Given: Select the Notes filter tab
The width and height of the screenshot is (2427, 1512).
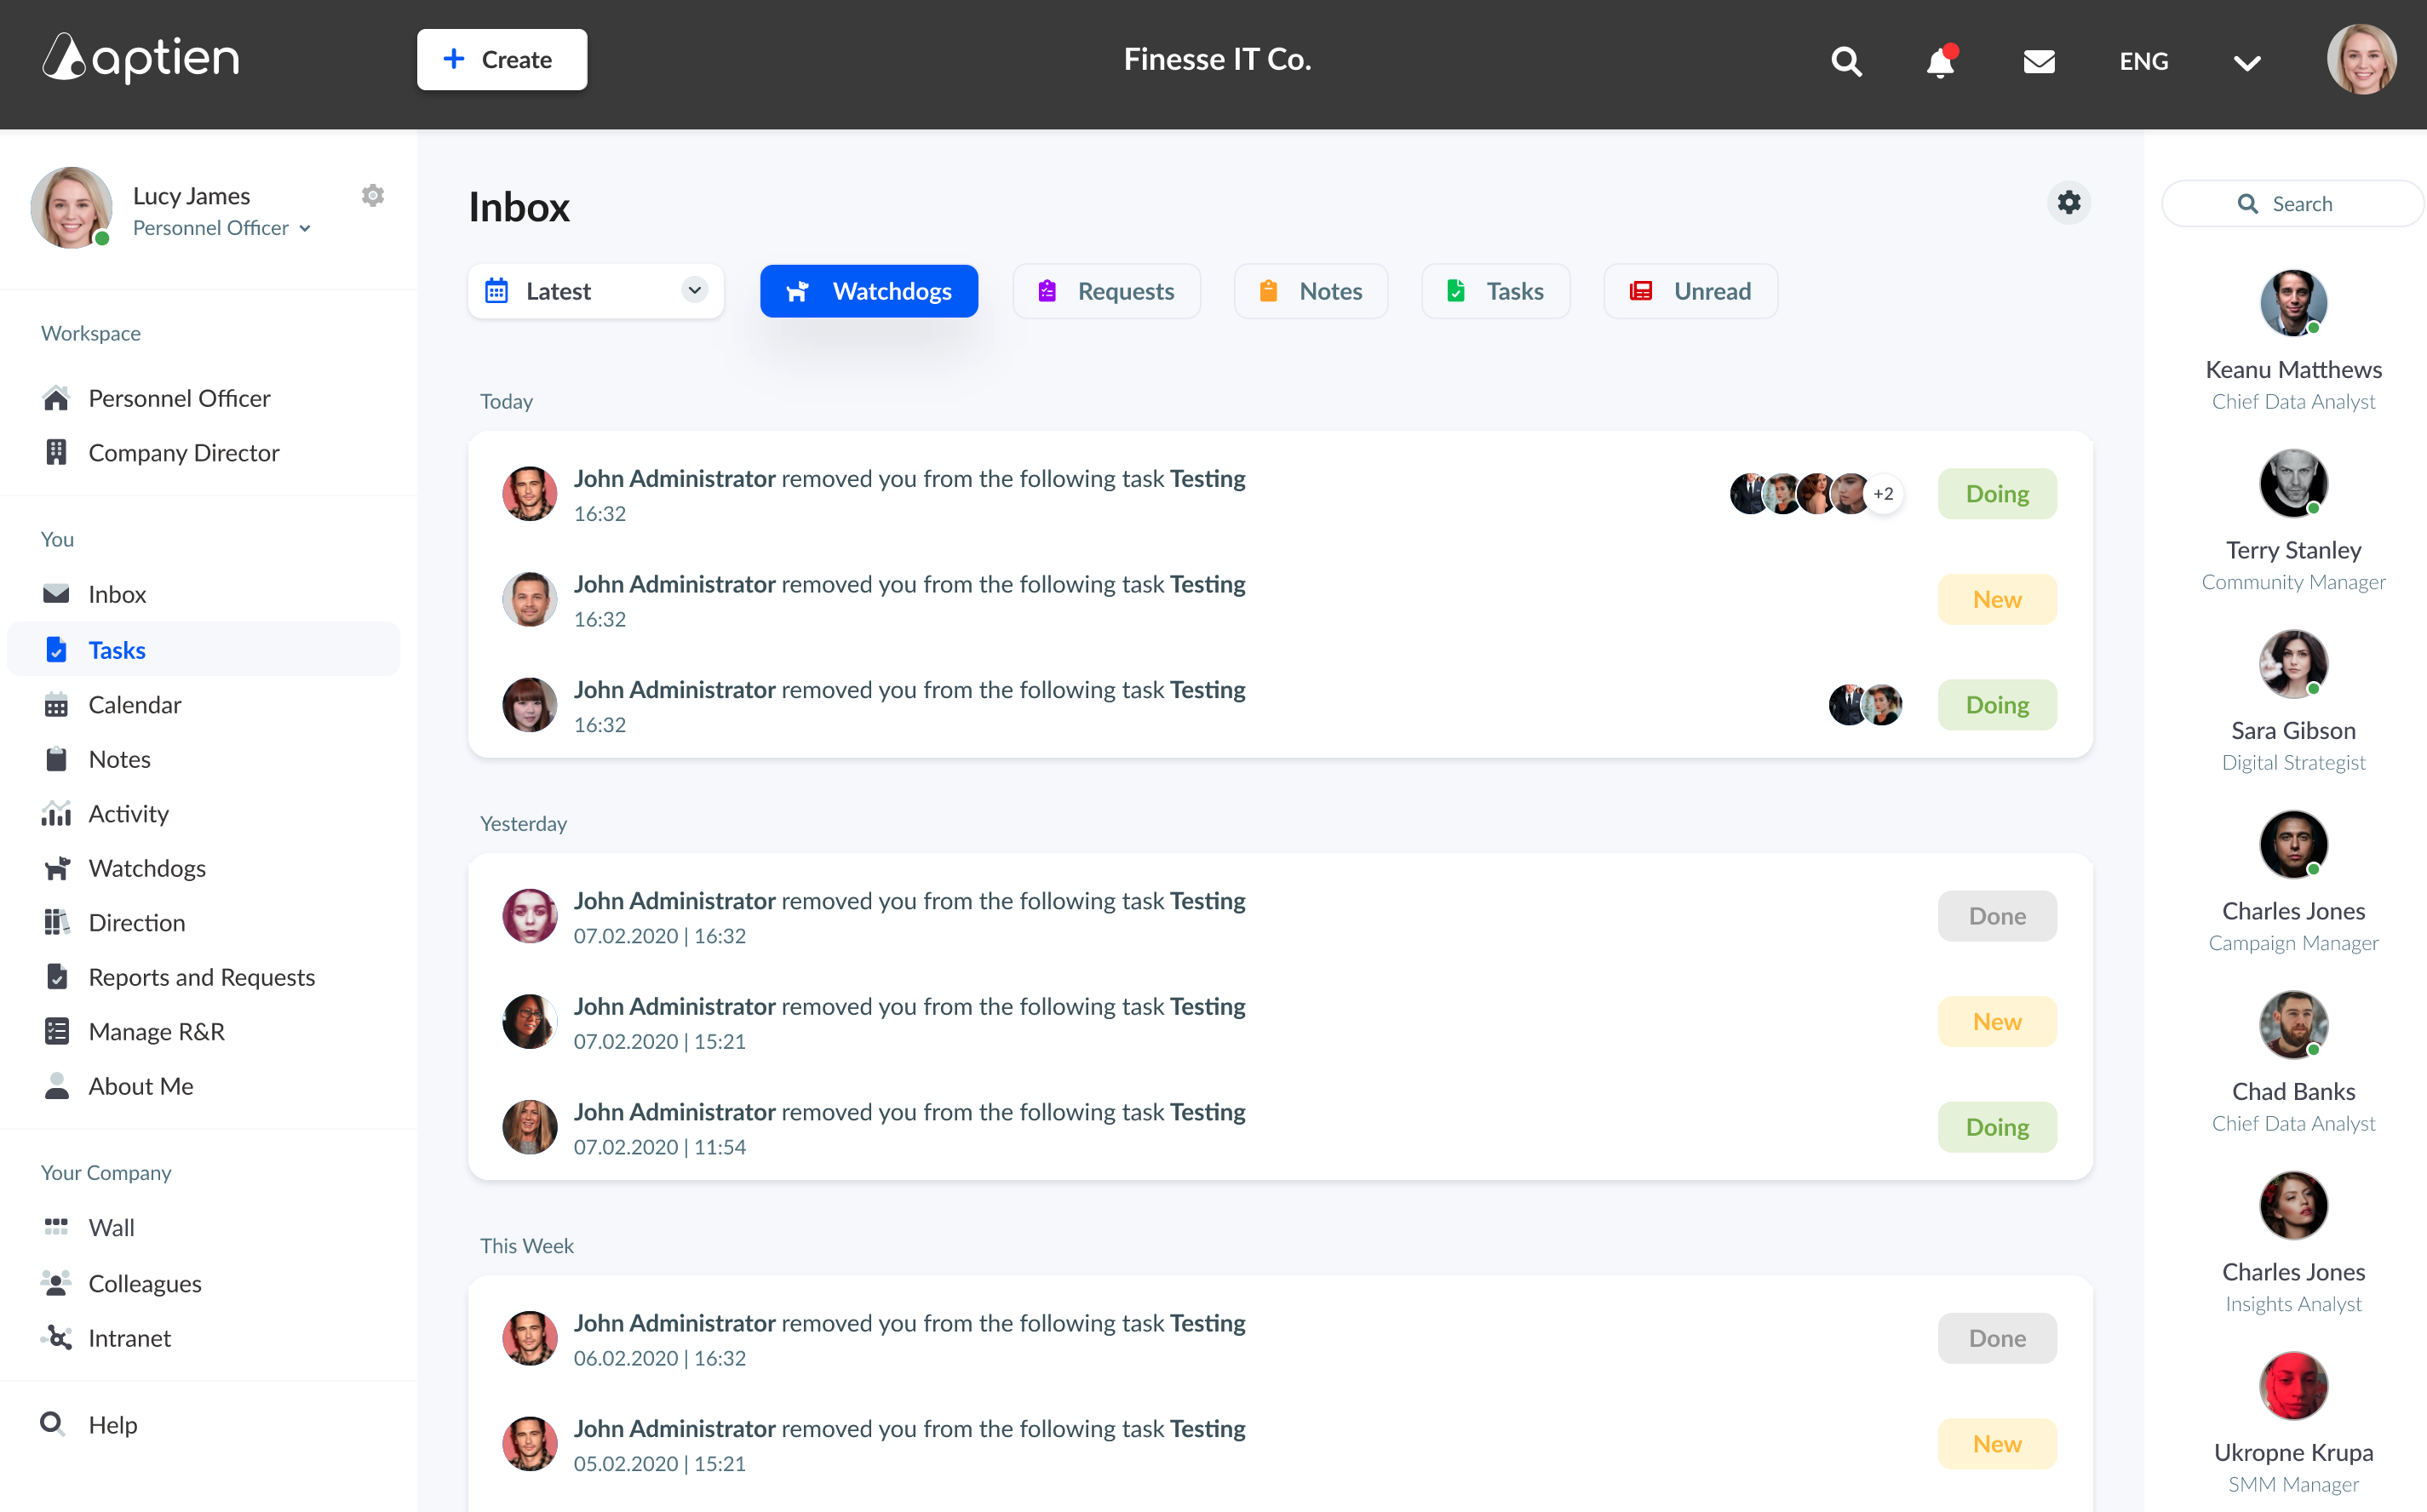Looking at the screenshot, I should 1310,291.
